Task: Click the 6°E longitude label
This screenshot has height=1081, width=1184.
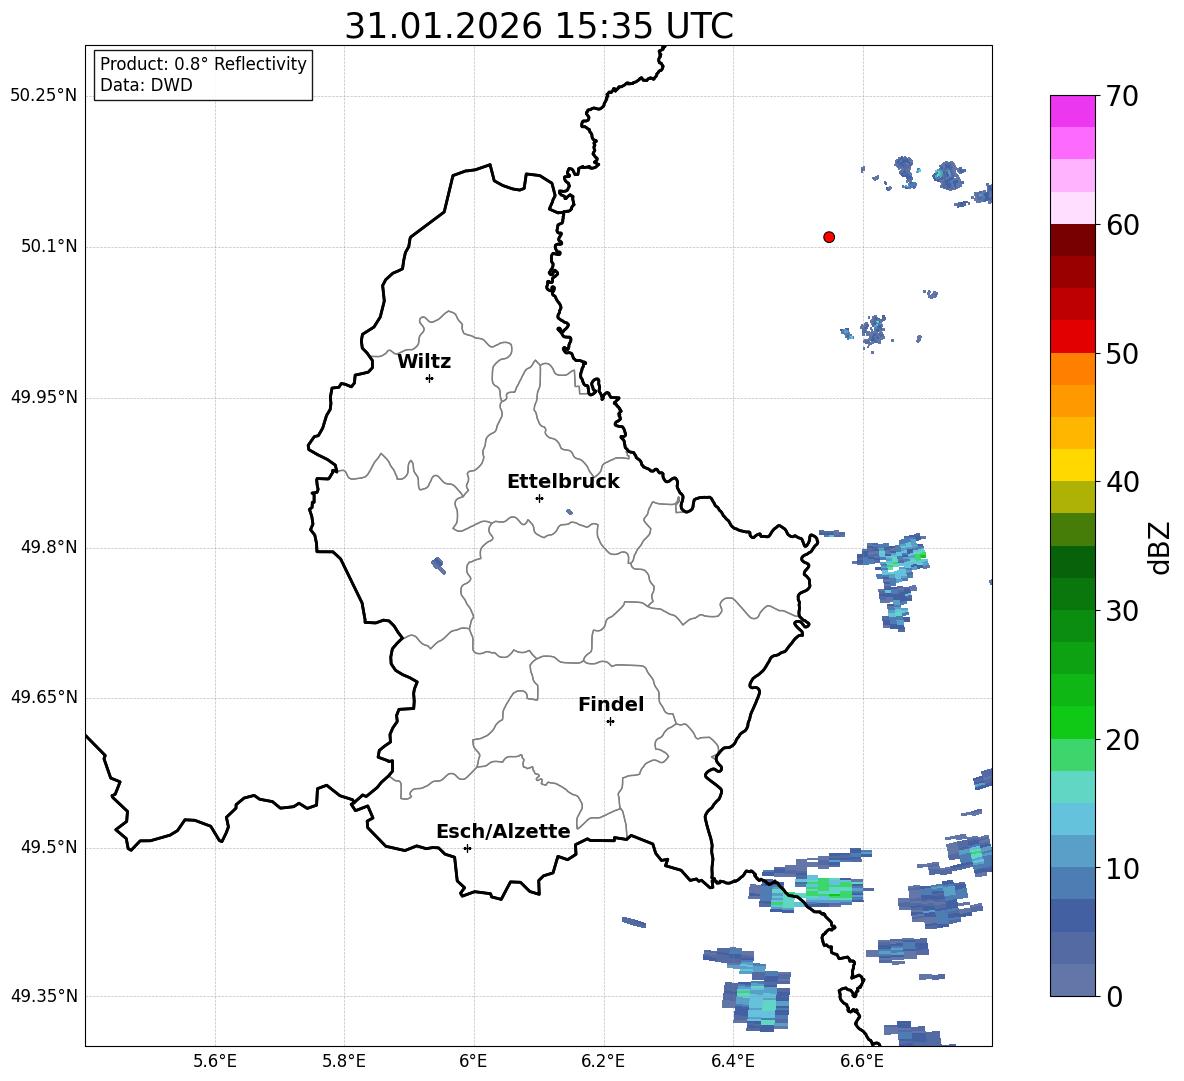Action: (473, 1061)
